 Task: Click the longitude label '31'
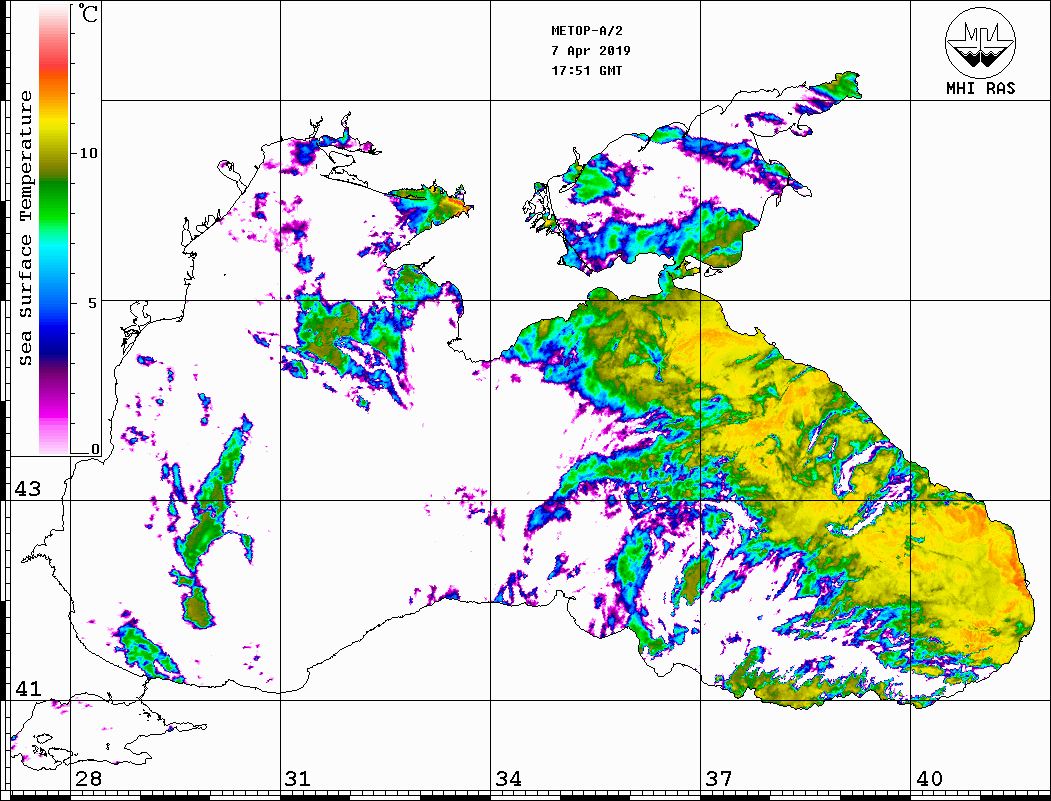click(x=298, y=778)
